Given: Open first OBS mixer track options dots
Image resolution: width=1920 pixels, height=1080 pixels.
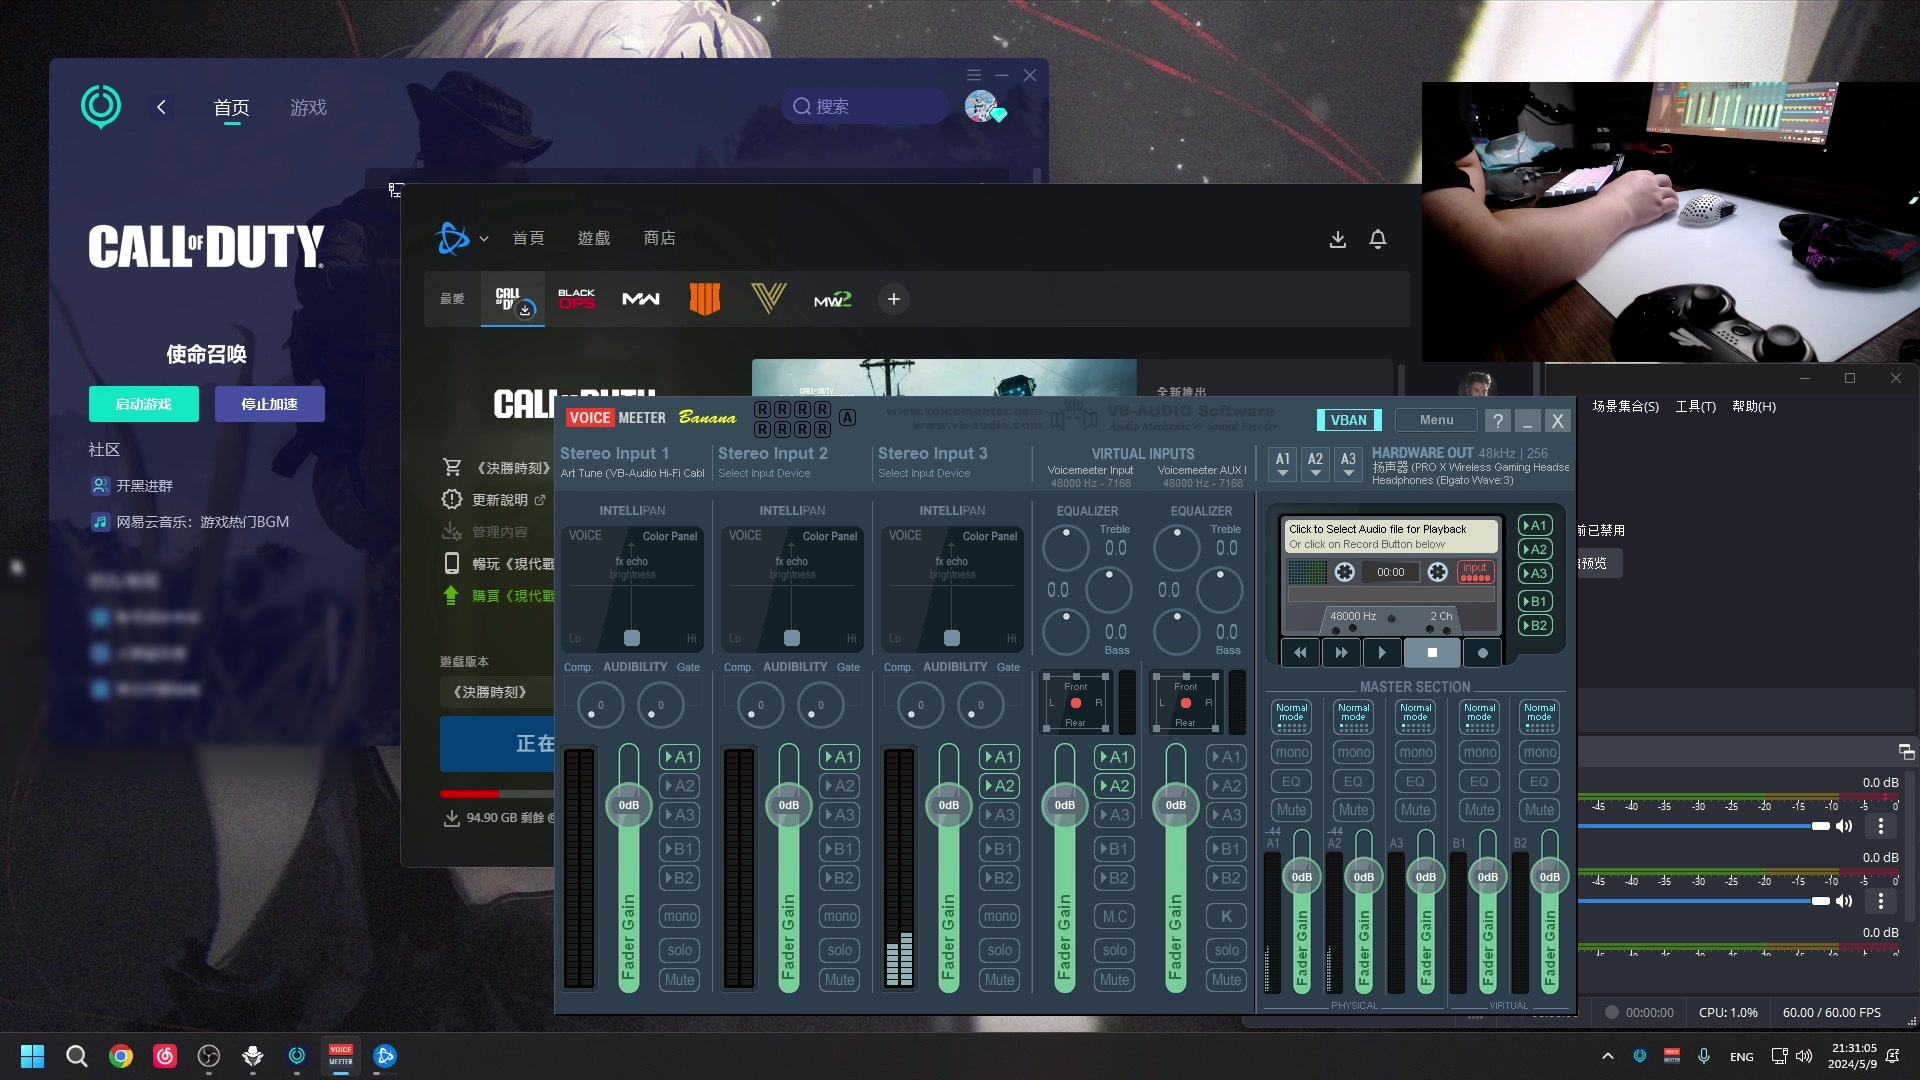Looking at the screenshot, I should click(1881, 826).
